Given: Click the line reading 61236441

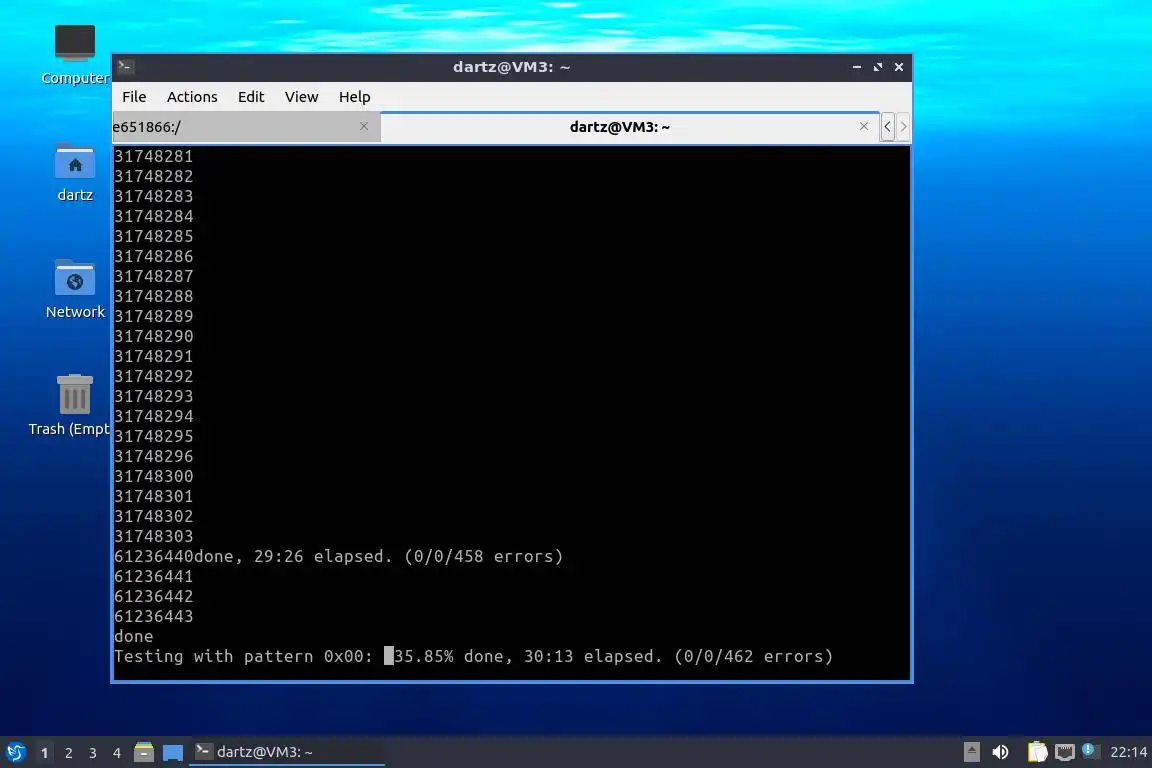Looking at the screenshot, I should pos(154,576).
